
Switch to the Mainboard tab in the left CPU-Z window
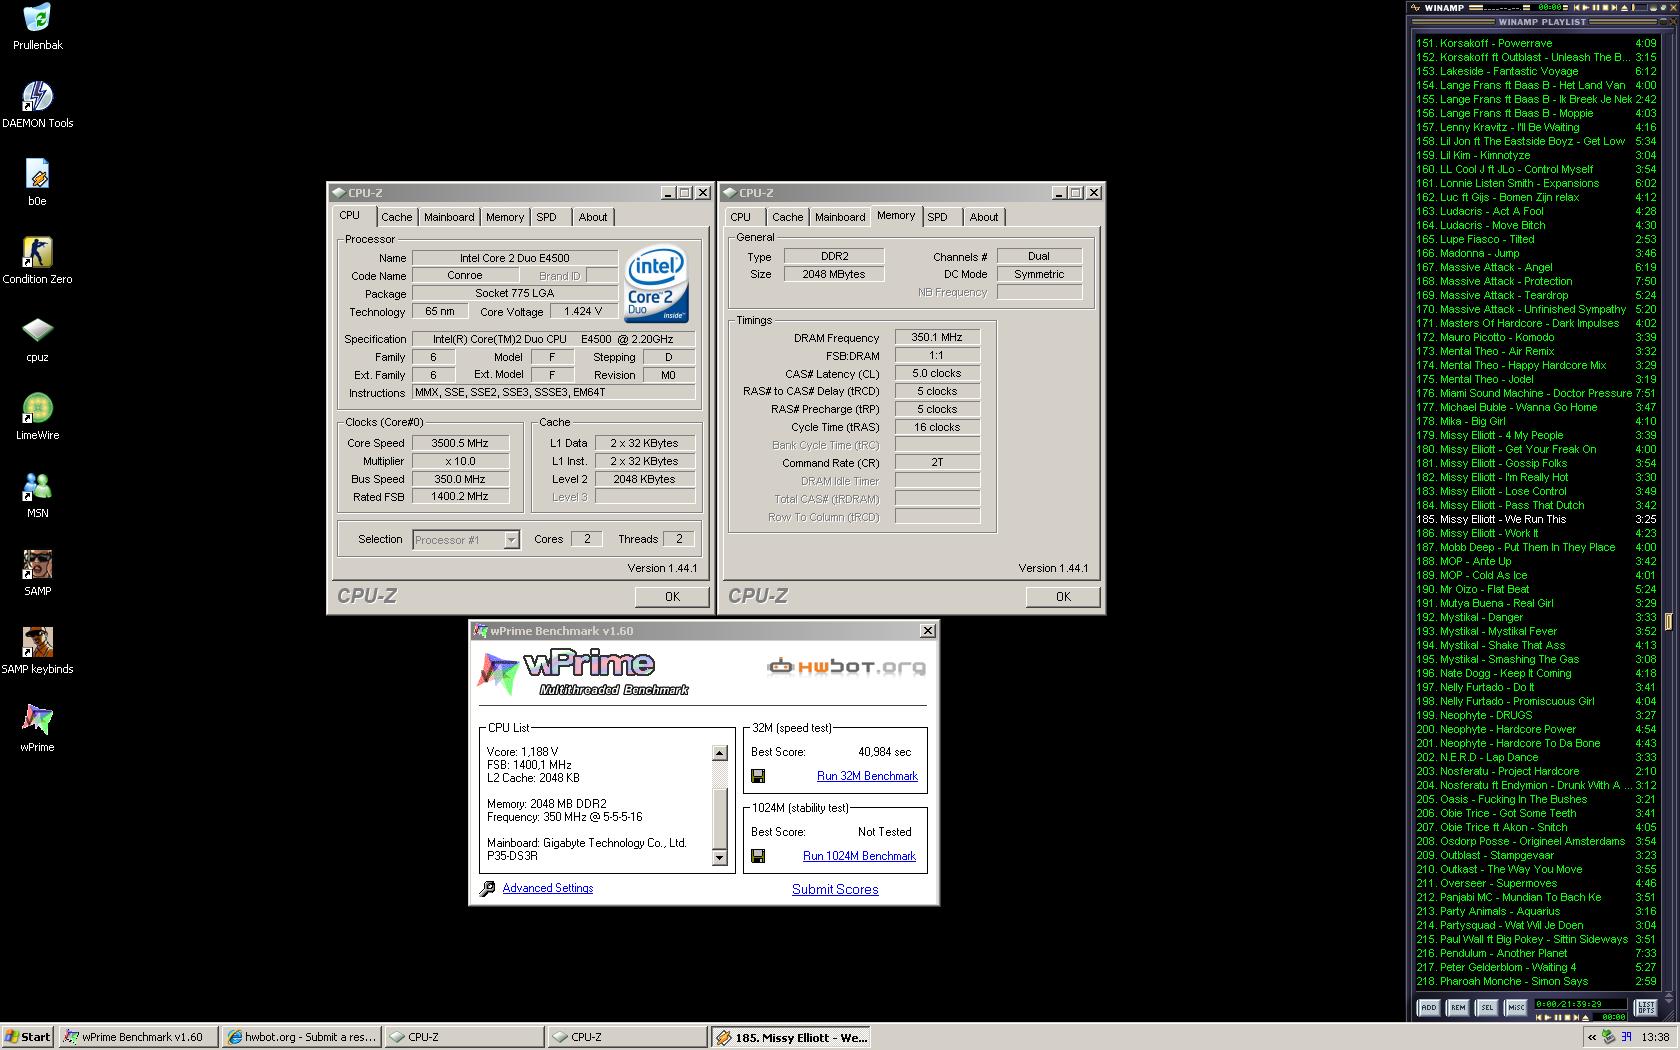pyautogui.click(x=449, y=217)
